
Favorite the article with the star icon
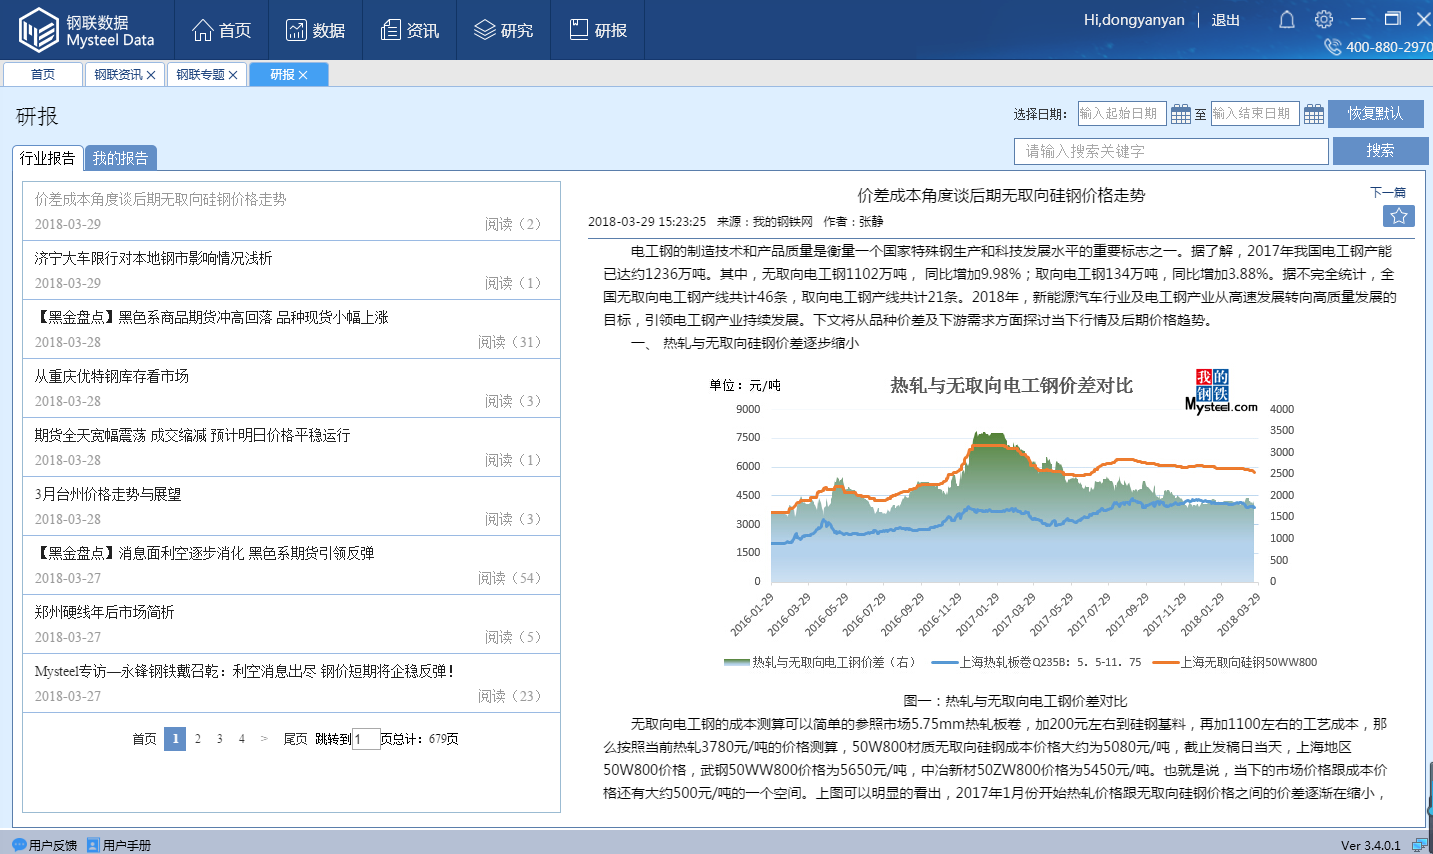1398,216
